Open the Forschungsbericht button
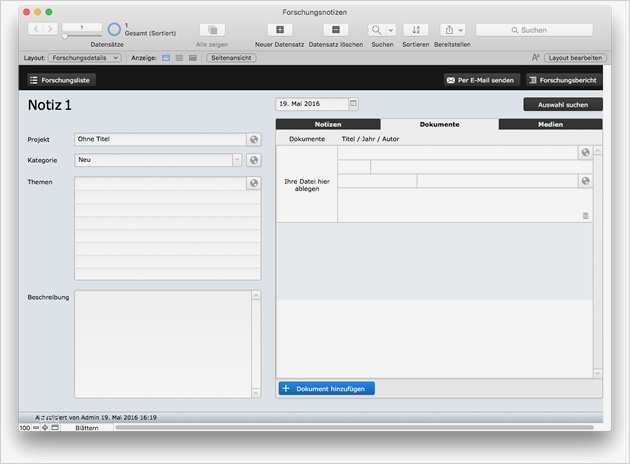The height and width of the screenshot is (464, 630). pyautogui.click(x=564, y=80)
